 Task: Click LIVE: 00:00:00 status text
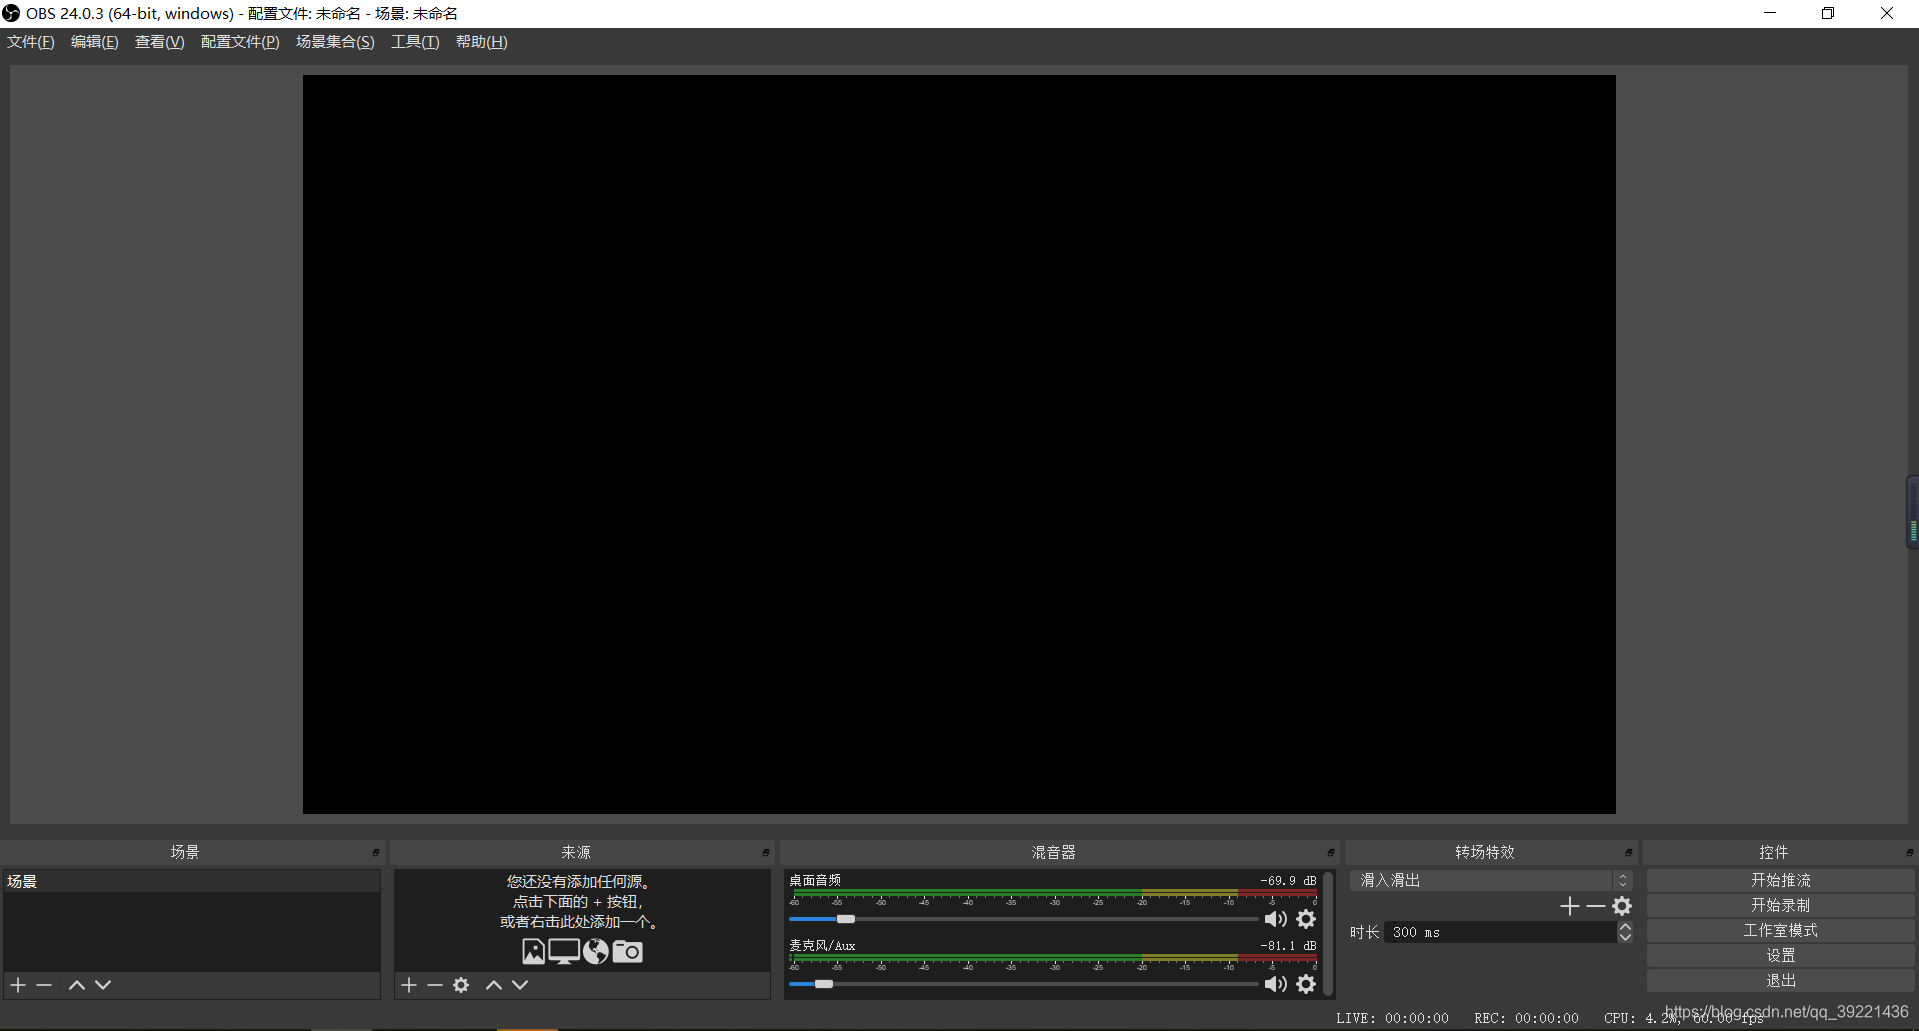tap(1392, 1018)
